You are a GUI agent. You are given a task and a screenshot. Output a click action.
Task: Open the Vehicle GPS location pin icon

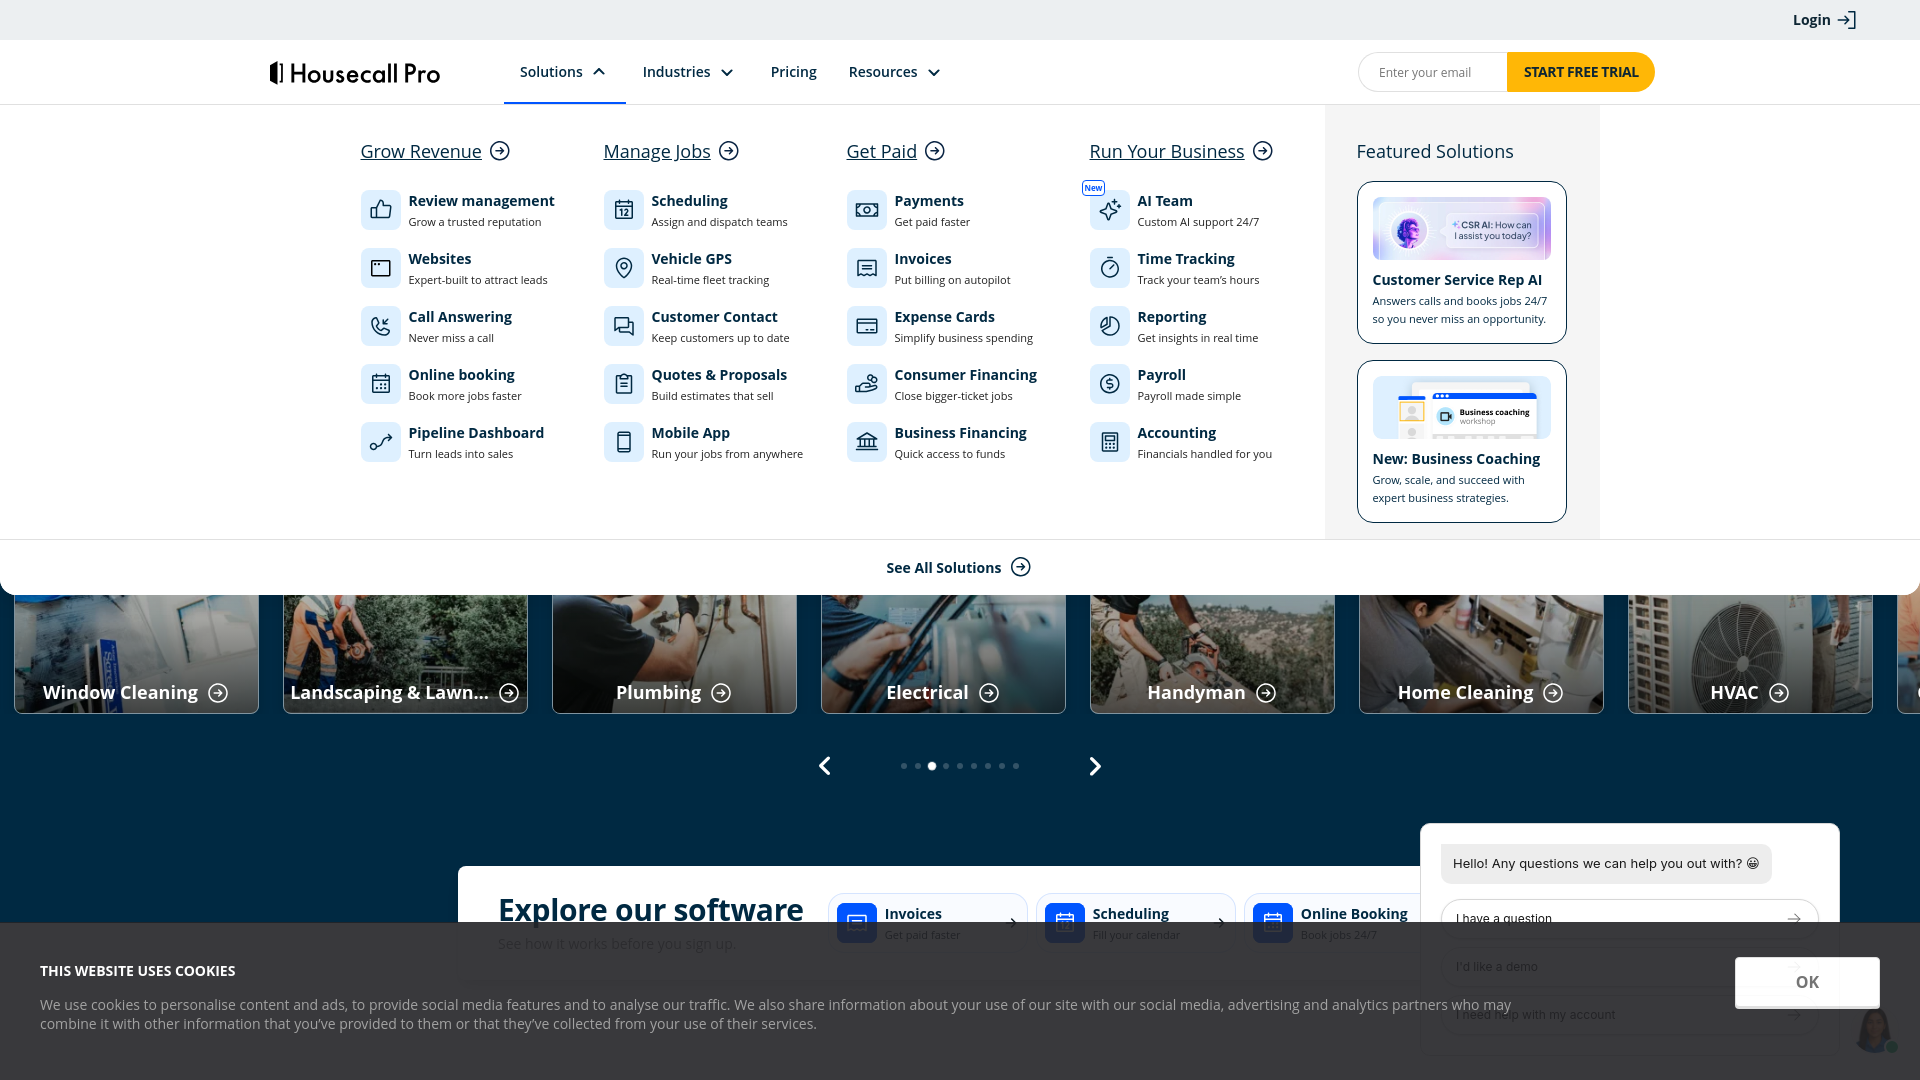tap(624, 268)
